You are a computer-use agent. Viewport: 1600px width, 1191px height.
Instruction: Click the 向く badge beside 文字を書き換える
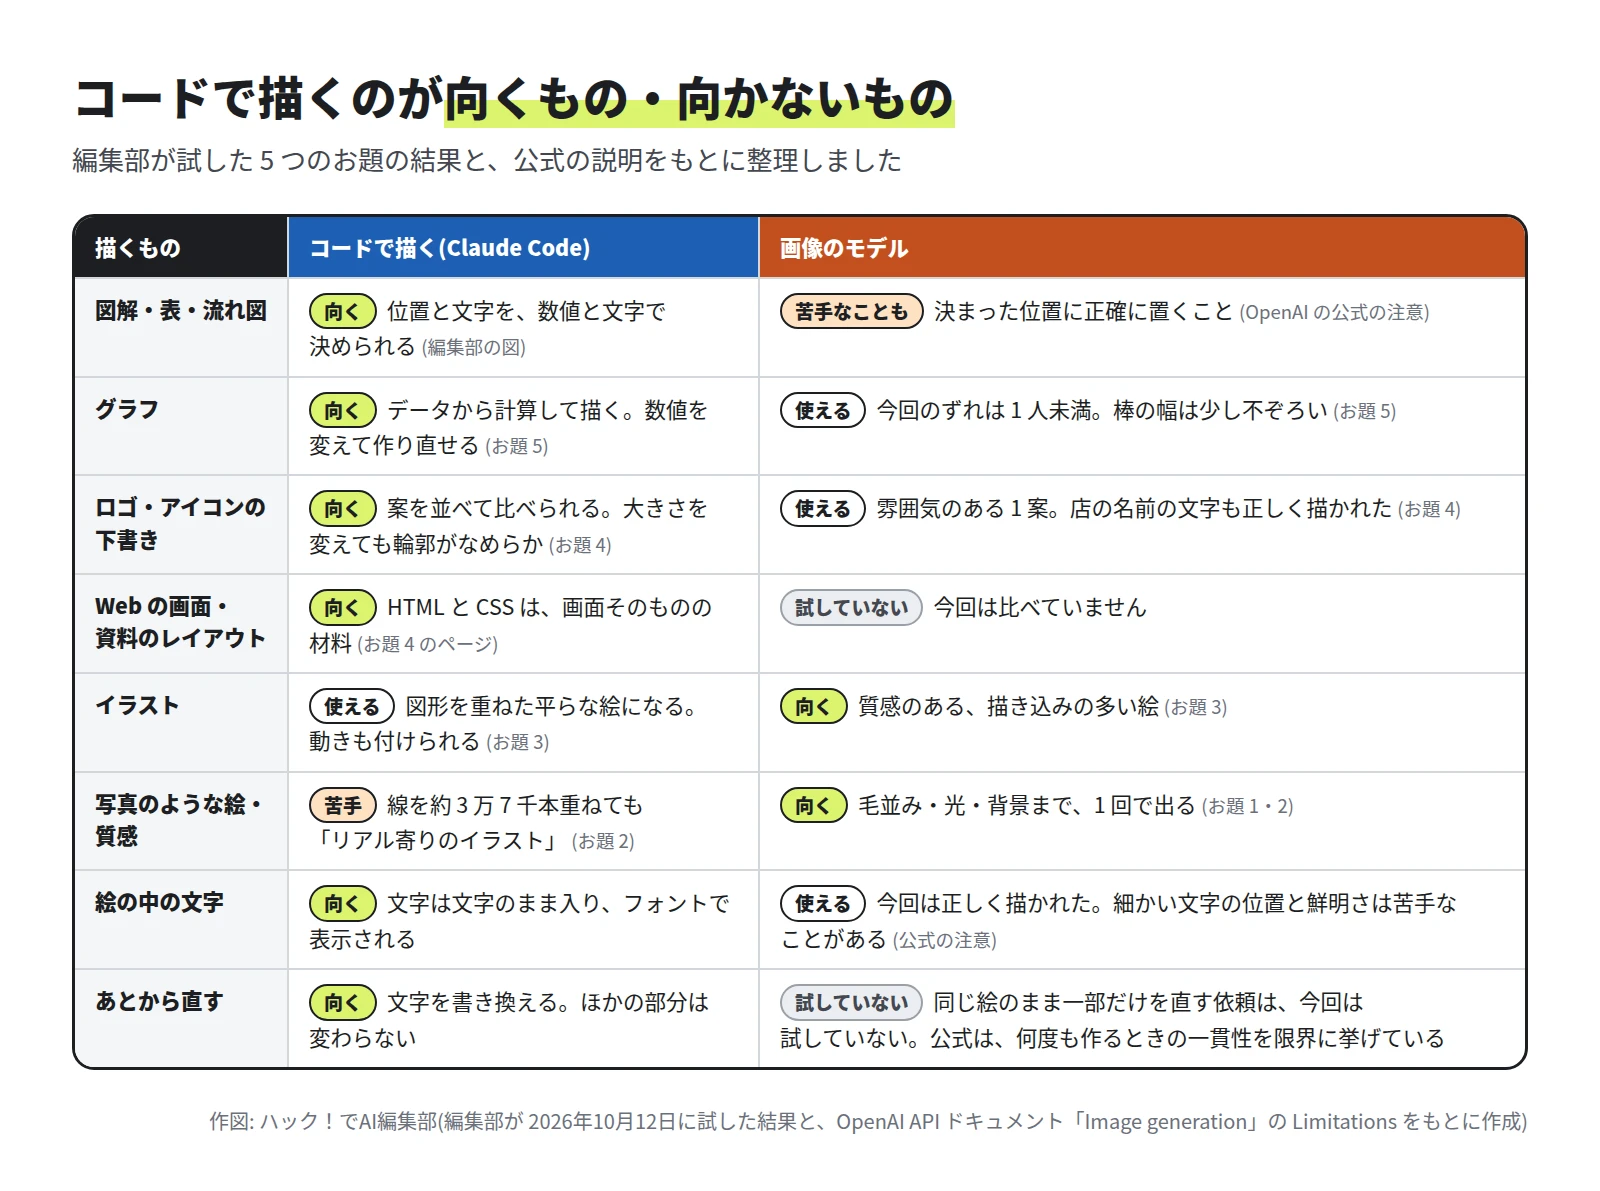[342, 1002]
